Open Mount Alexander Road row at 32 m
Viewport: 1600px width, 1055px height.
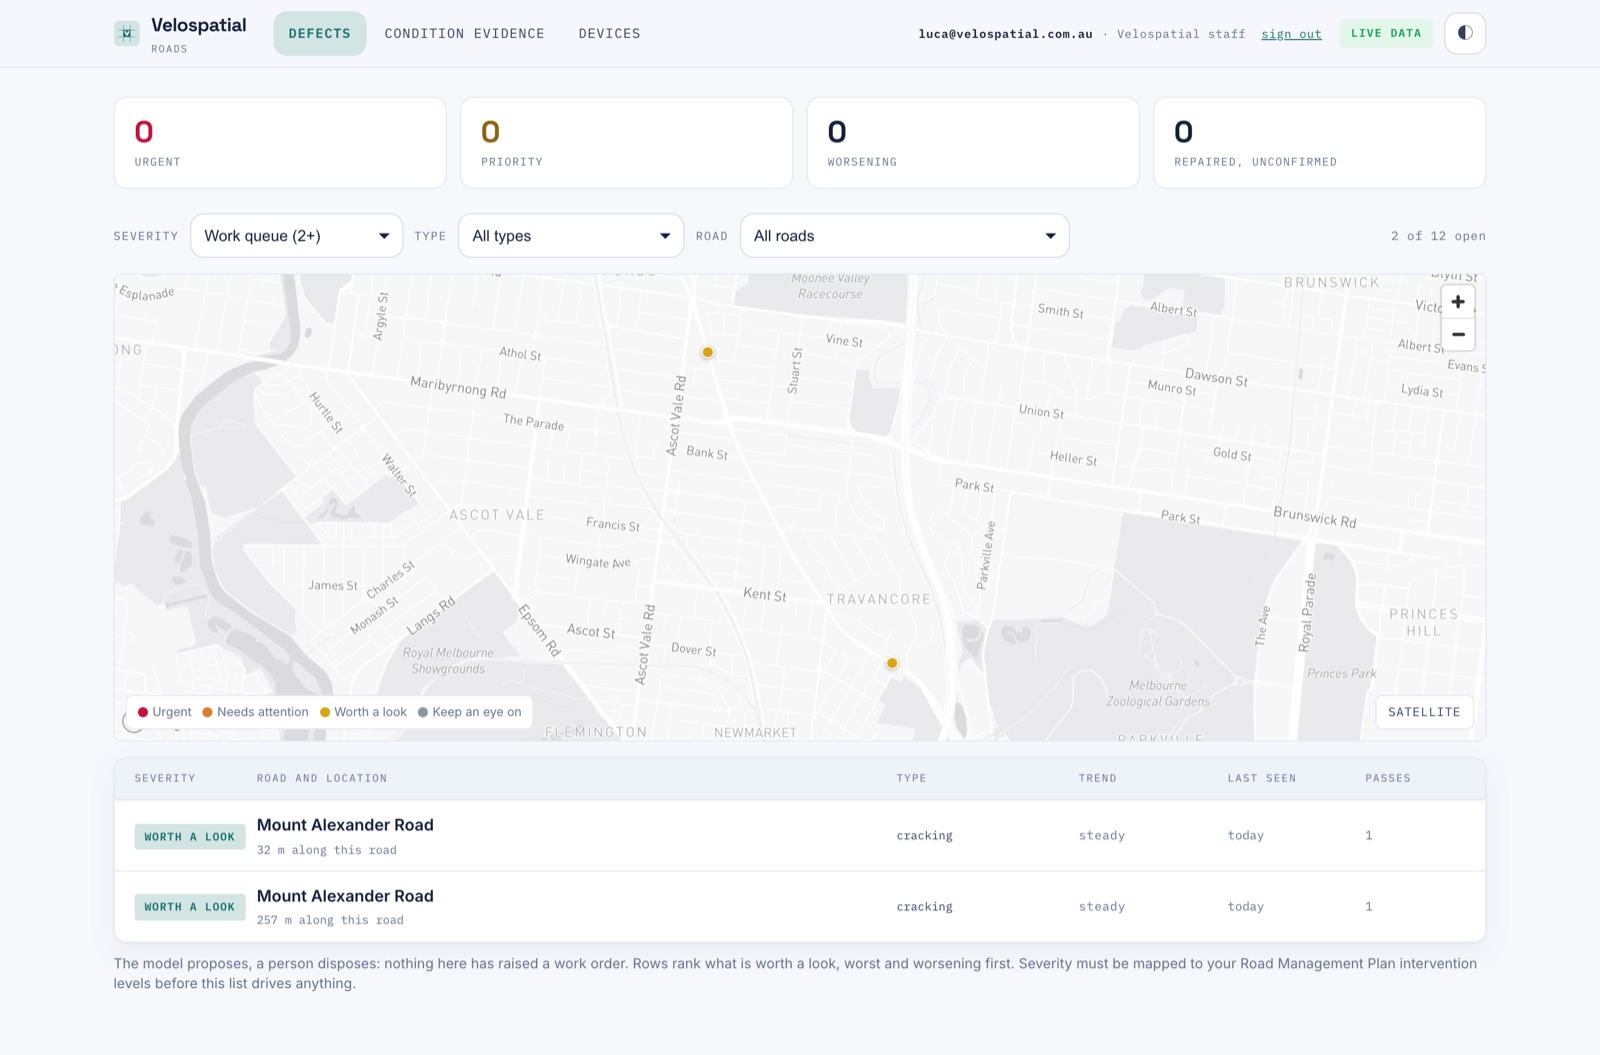pos(800,836)
